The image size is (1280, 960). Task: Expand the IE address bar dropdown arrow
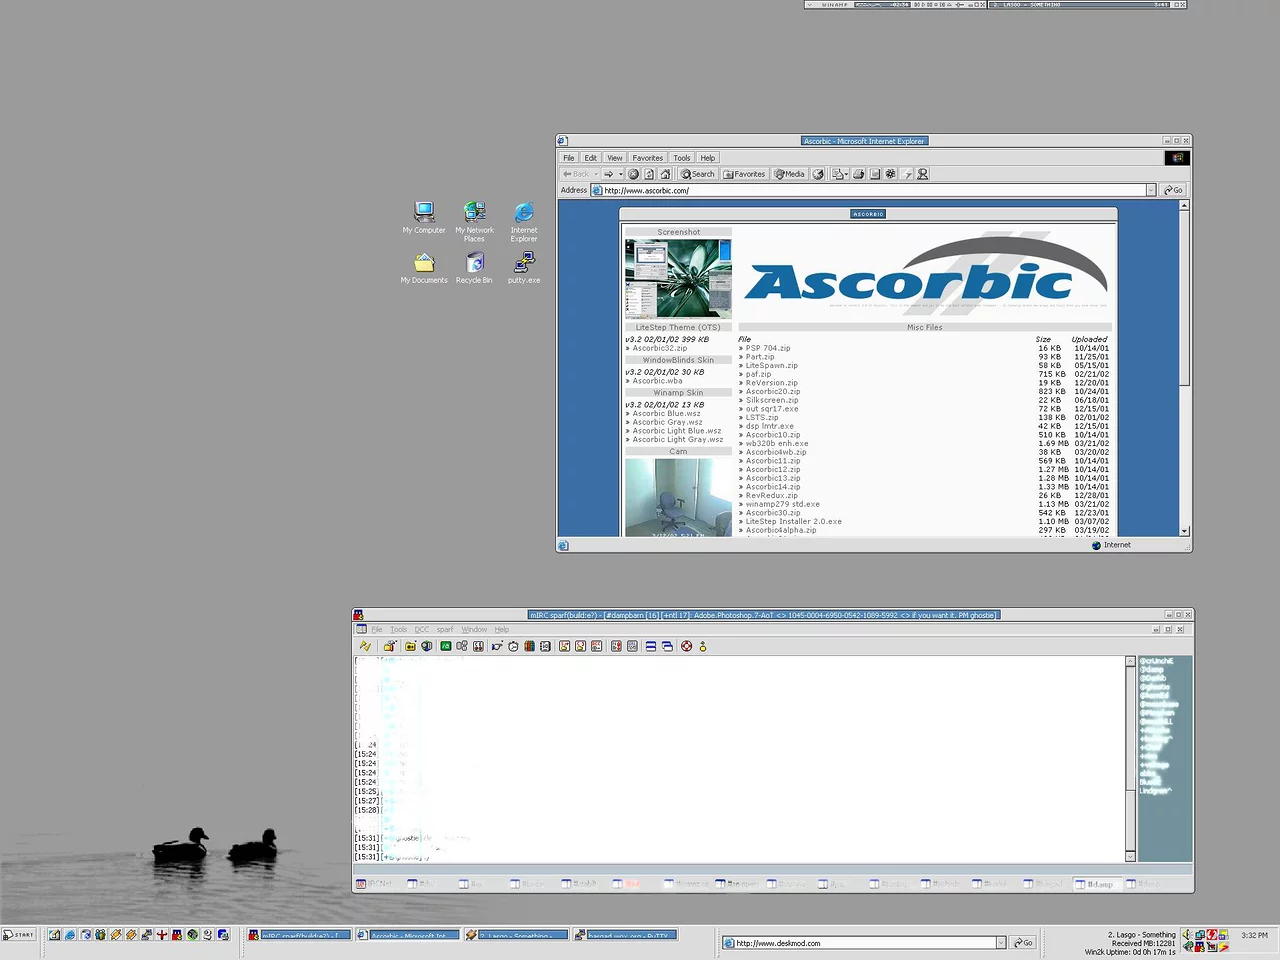point(1150,190)
